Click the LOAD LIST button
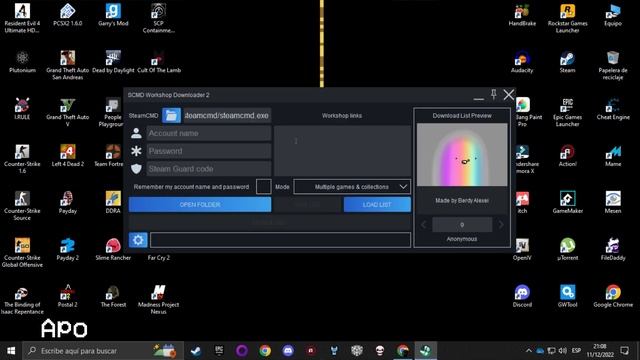This screenshot has height=360, width=640. 377,204
